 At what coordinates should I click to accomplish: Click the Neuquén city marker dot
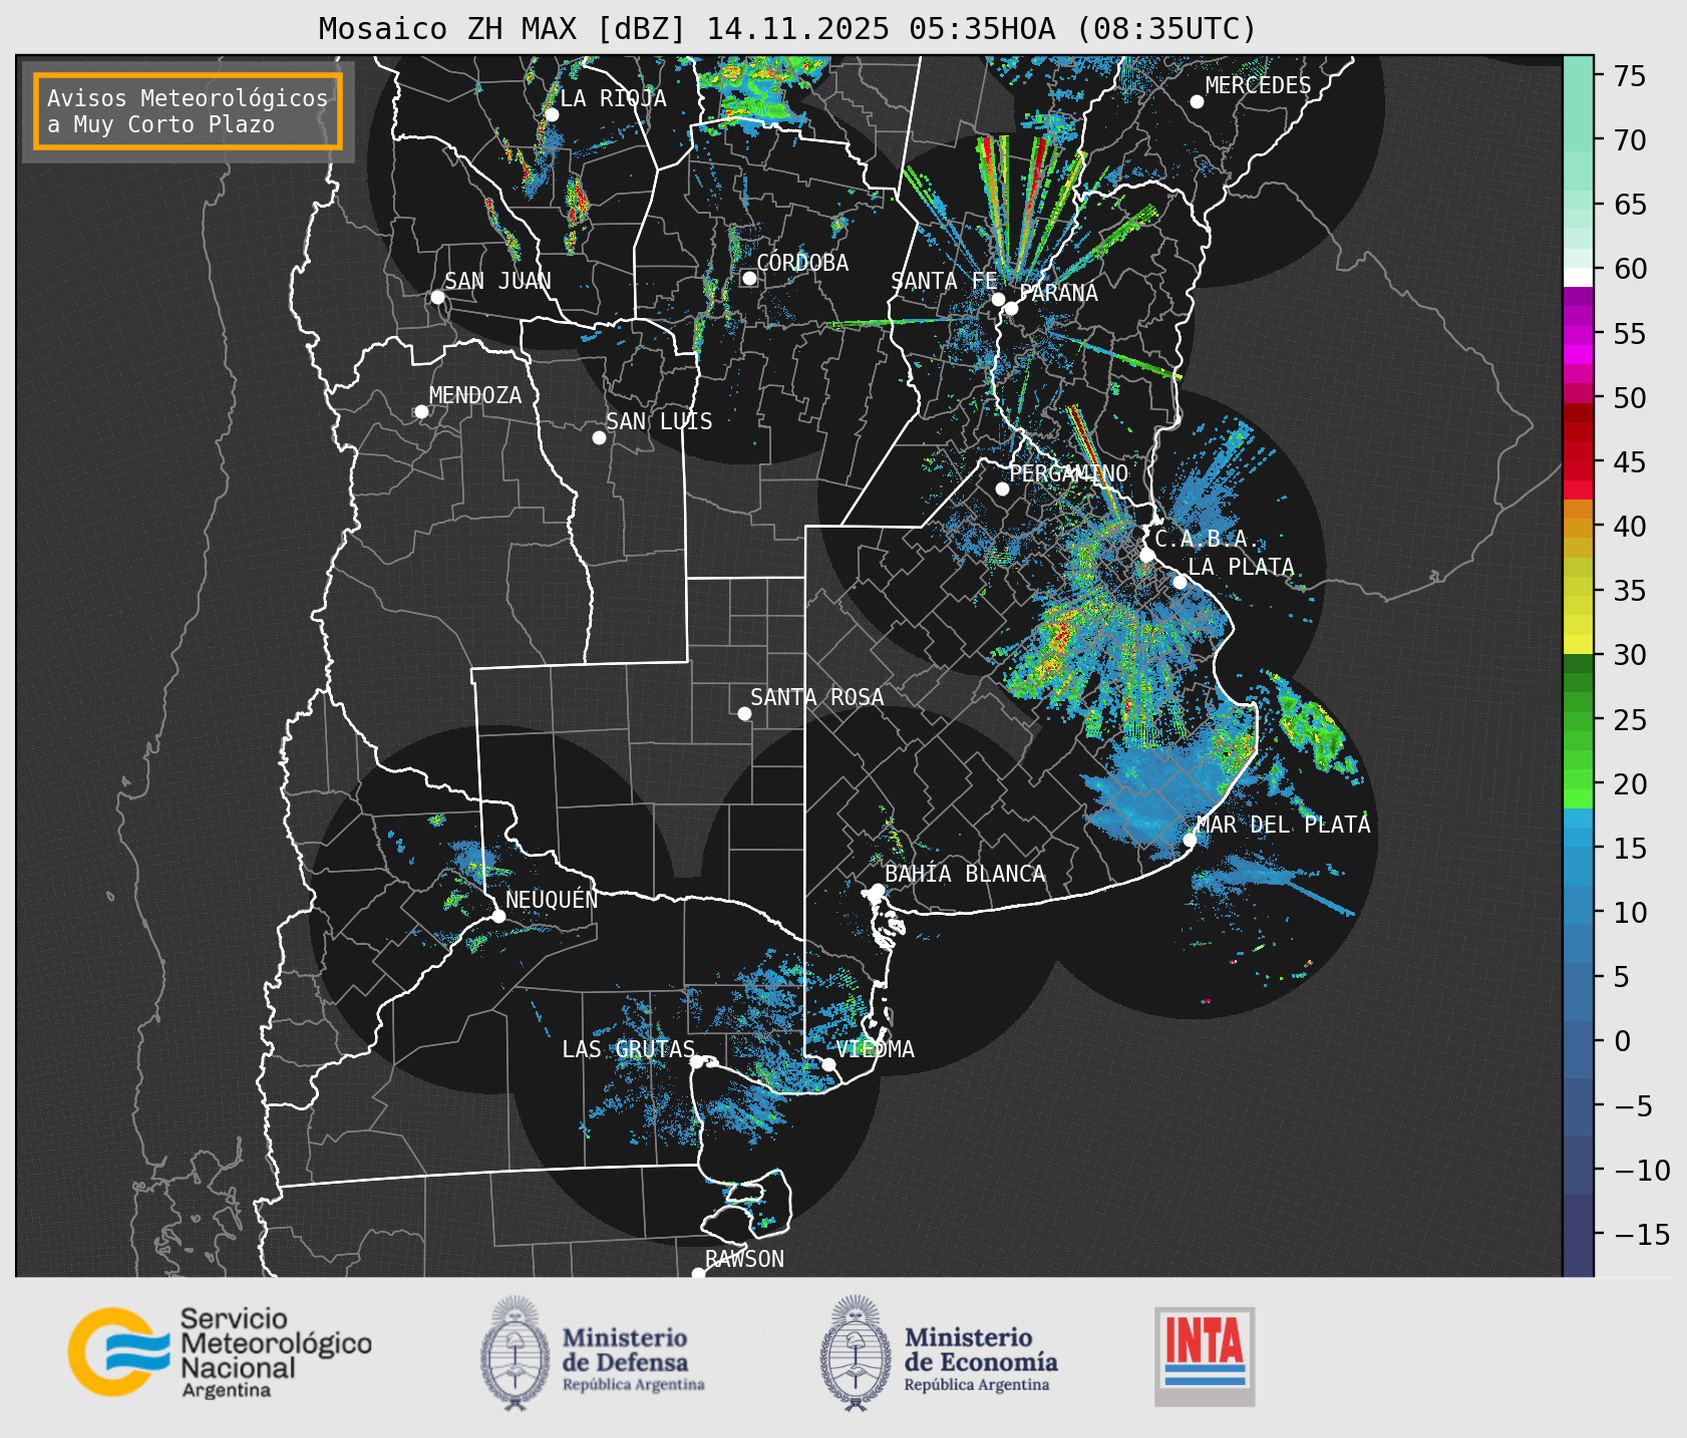(499, 916)
